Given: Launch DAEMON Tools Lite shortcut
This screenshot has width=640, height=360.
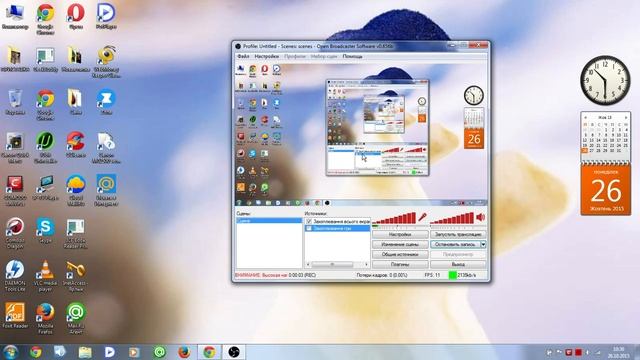Looking at the screenshot, I should click(15, 276).
